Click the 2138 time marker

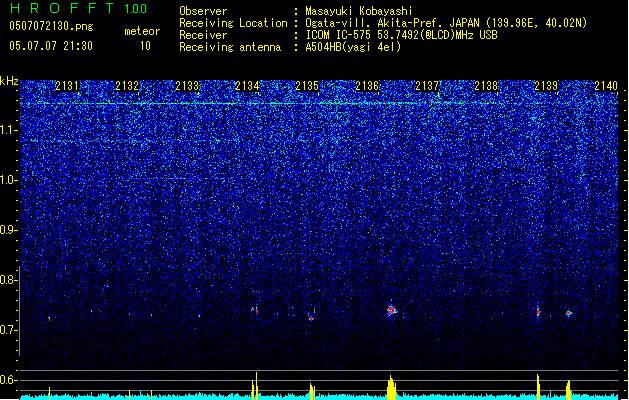click(x=487, y=86)
